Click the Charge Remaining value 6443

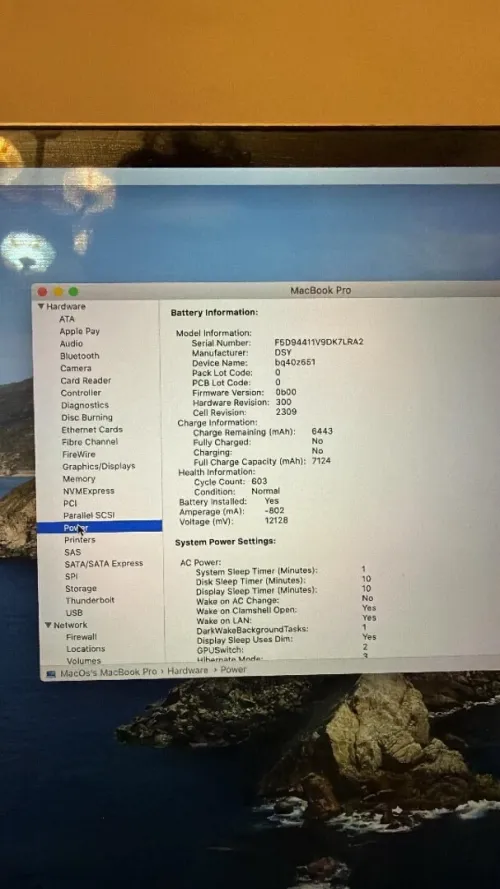[x=322, y=431]
